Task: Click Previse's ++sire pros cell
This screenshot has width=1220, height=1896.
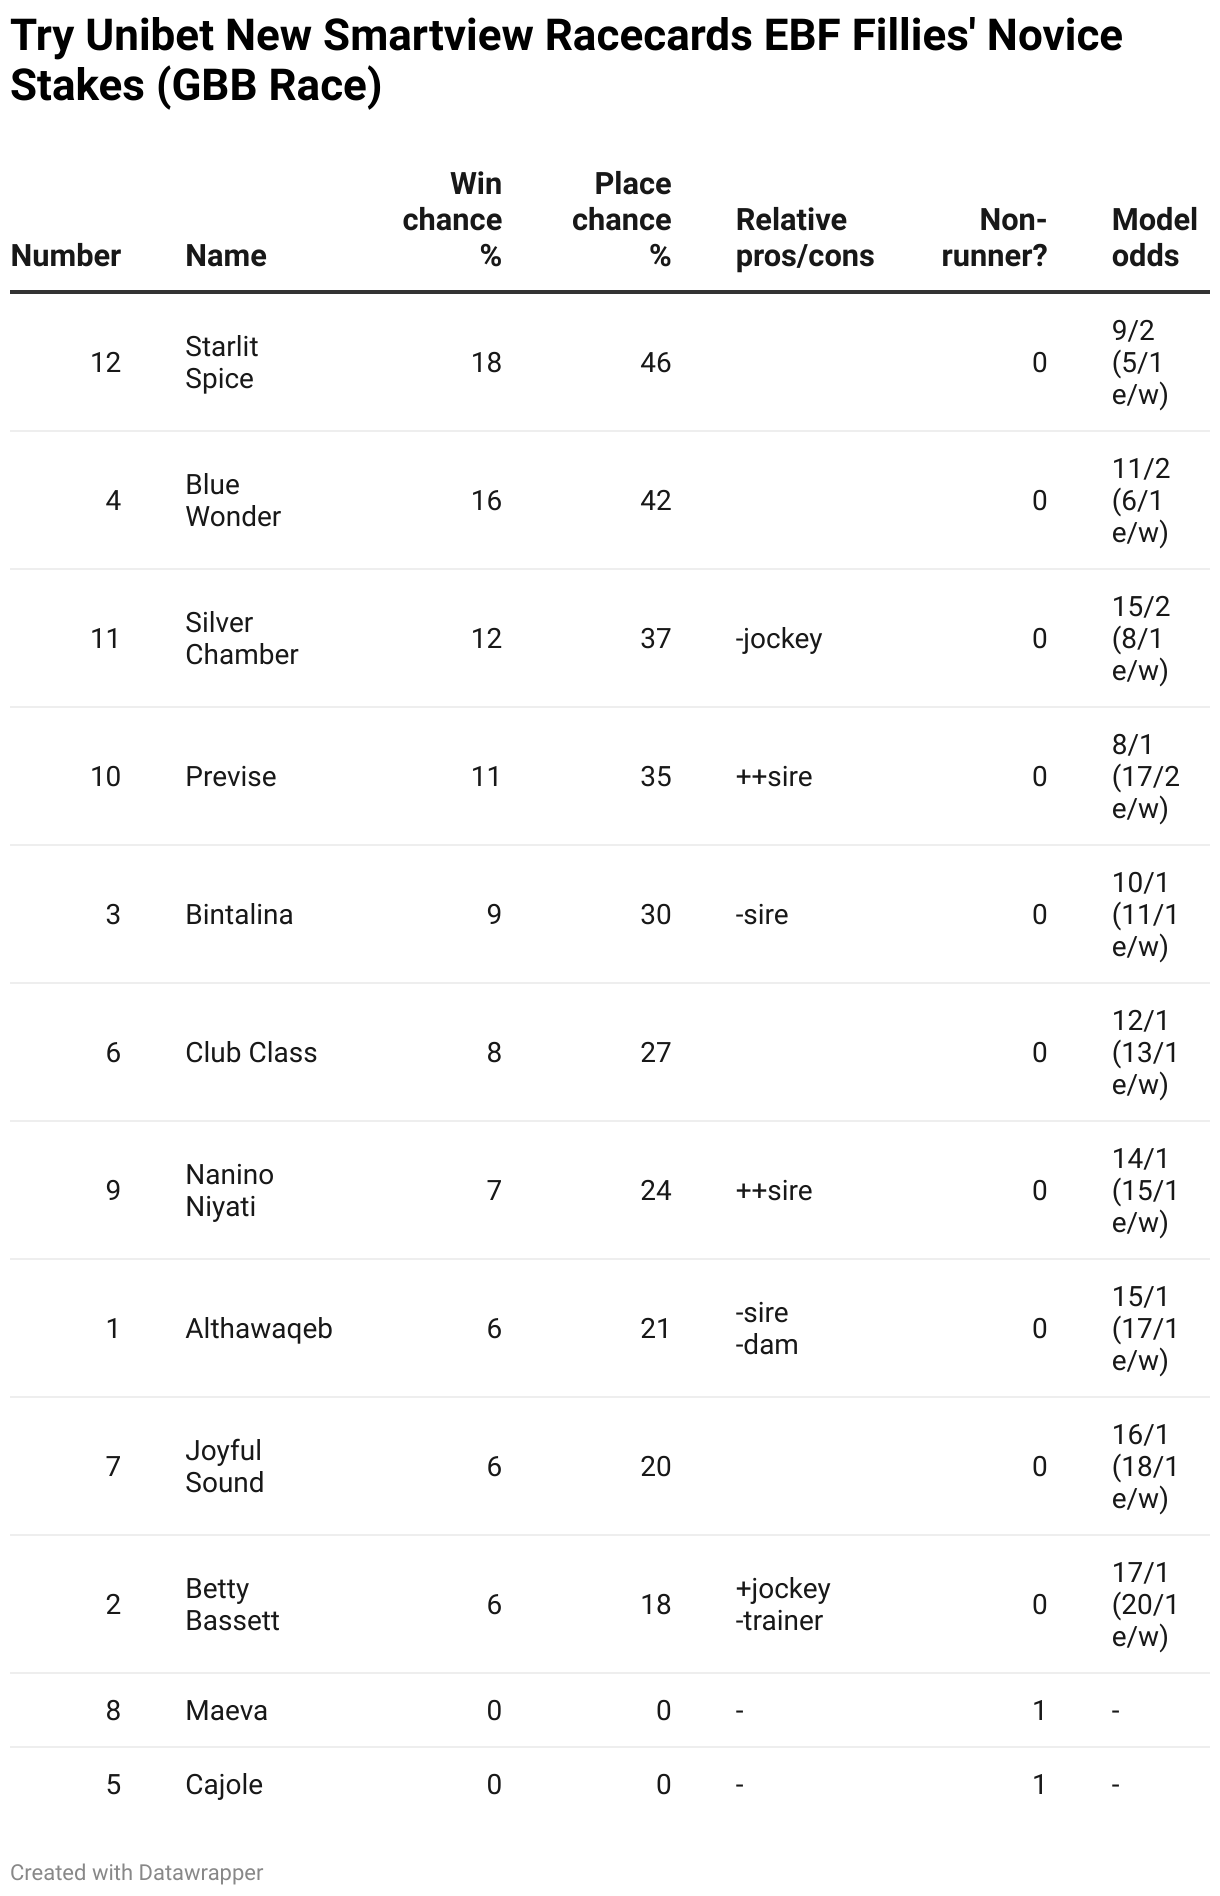Action: tap(774, 776)
